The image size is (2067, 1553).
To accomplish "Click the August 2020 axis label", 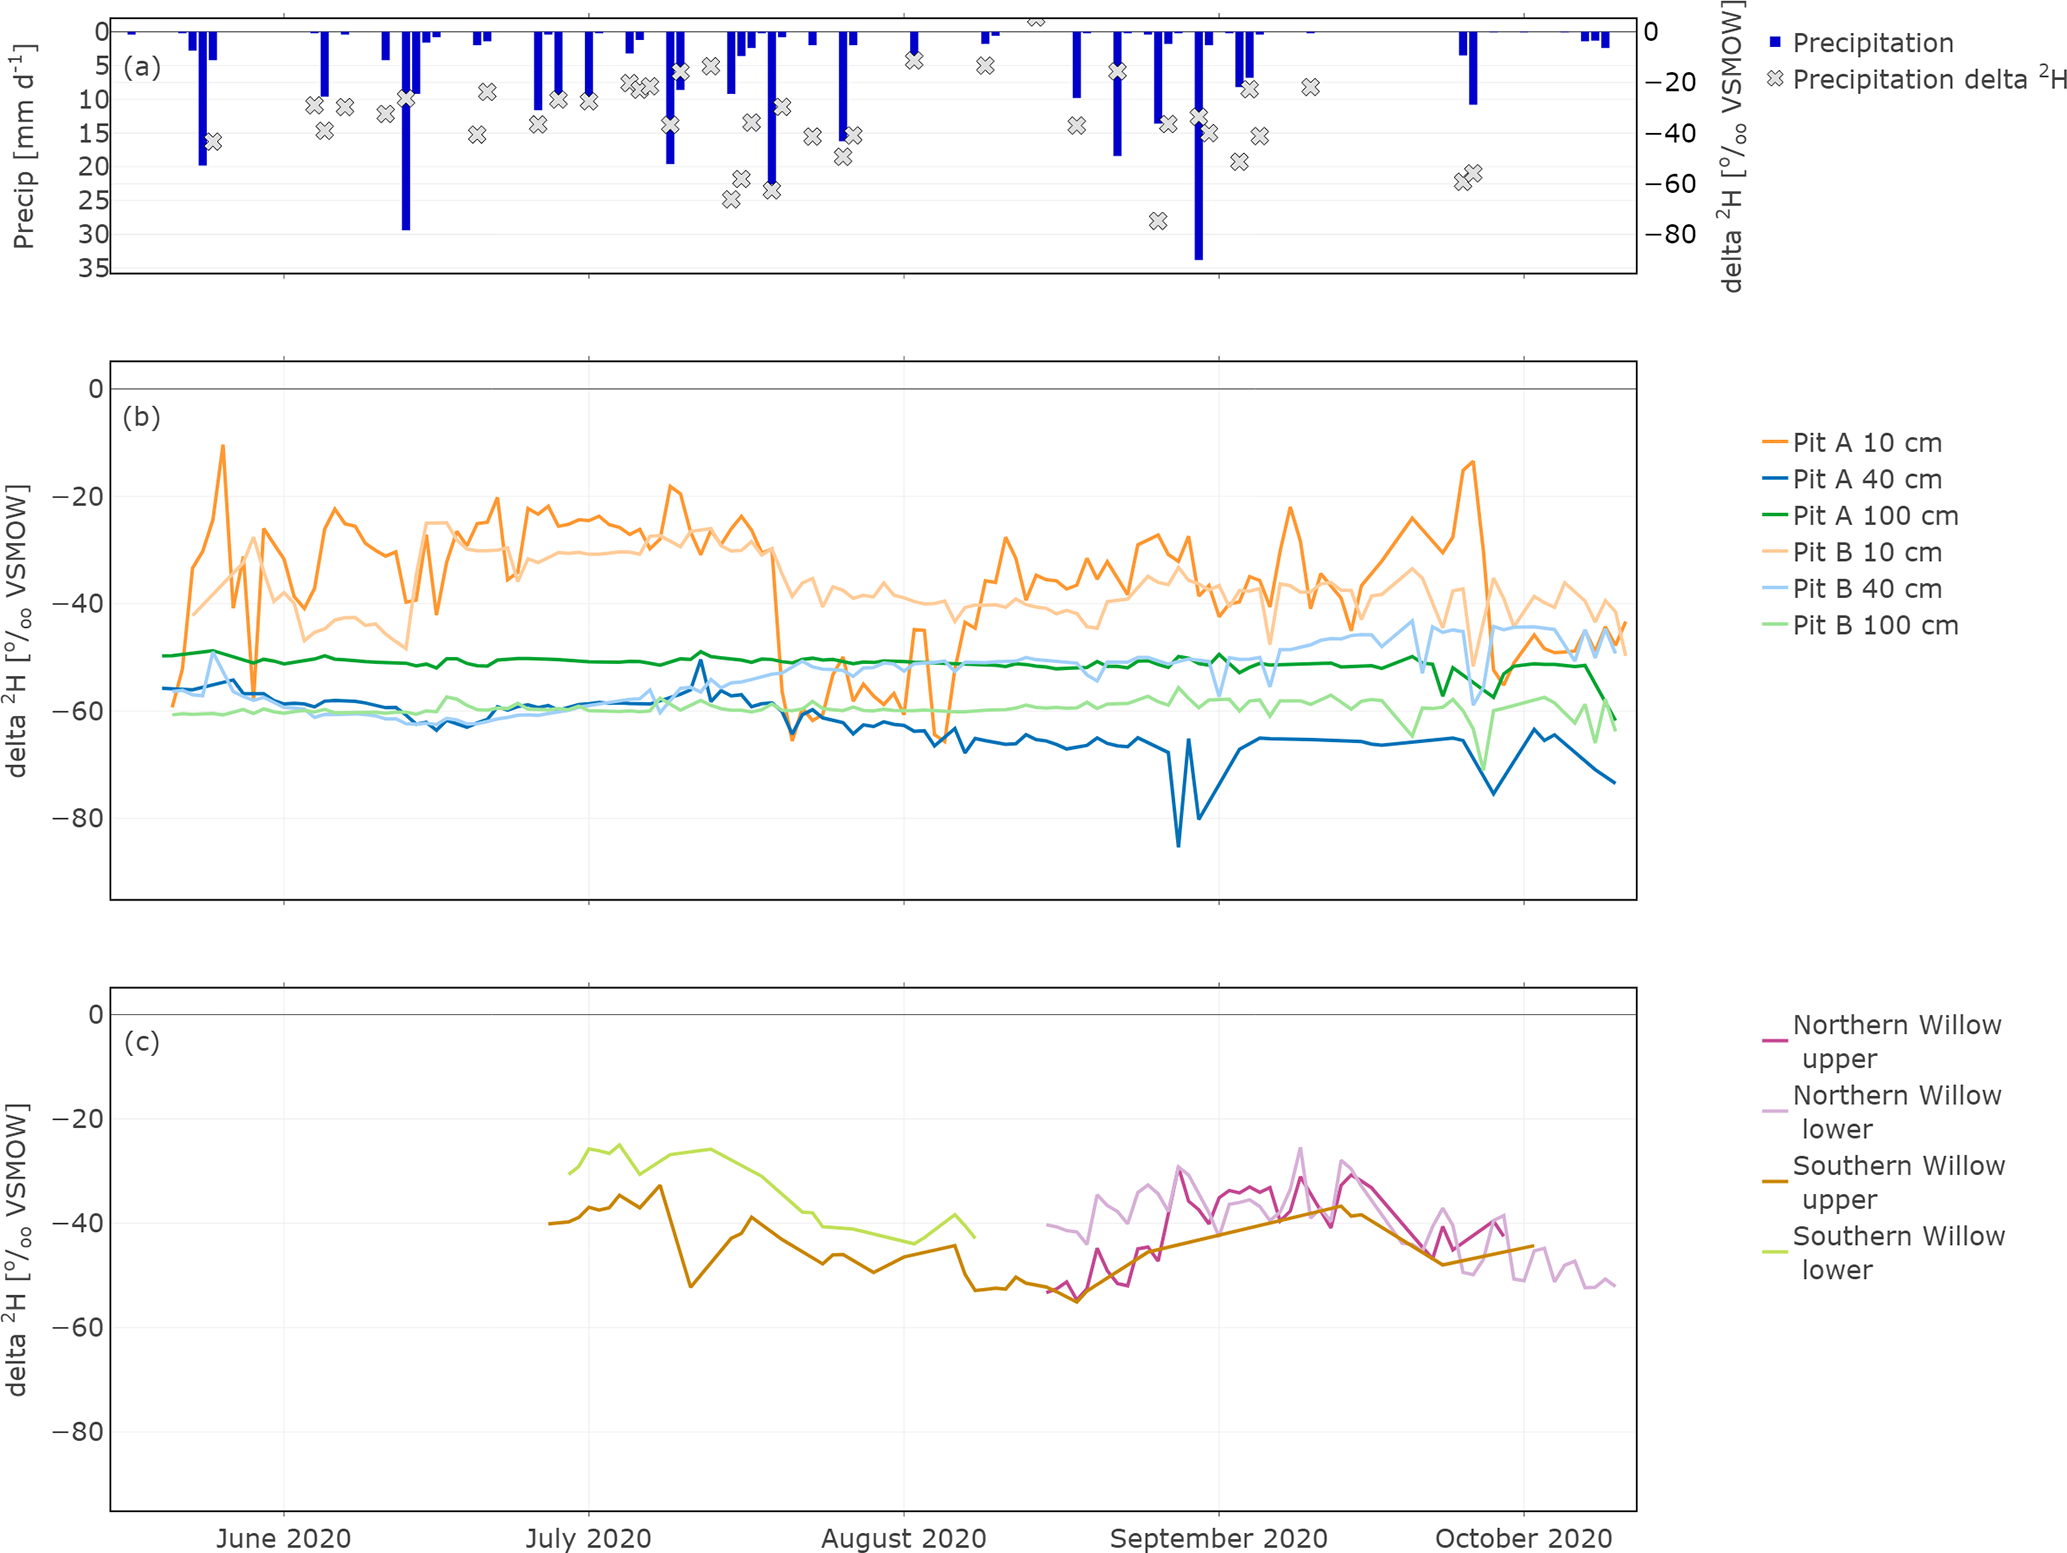I will click(903, 1538).
